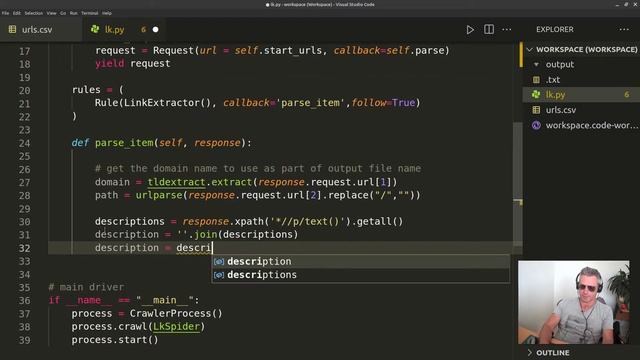
Task: Click lk.py Python icon in Explorer
Action: click(536, 95)
